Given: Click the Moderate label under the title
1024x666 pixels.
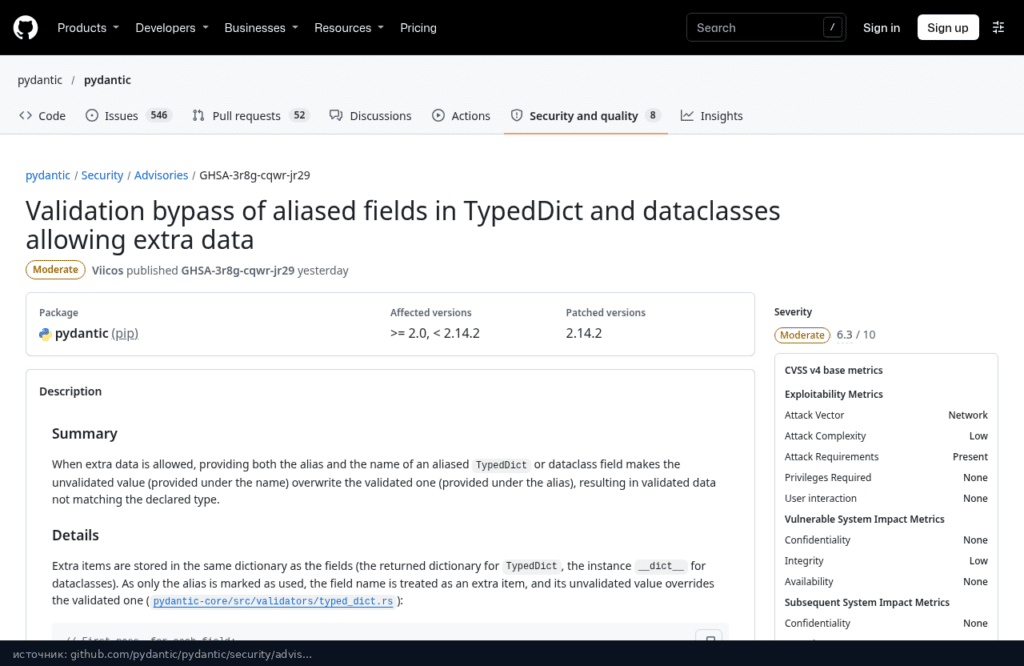Looking at the screenshot, I should tap(56, 270).
